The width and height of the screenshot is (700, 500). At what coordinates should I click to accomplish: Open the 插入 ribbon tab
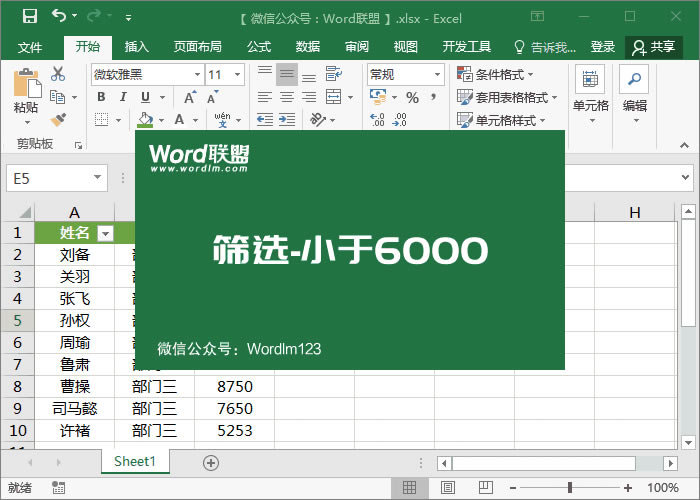pos(136,47)
